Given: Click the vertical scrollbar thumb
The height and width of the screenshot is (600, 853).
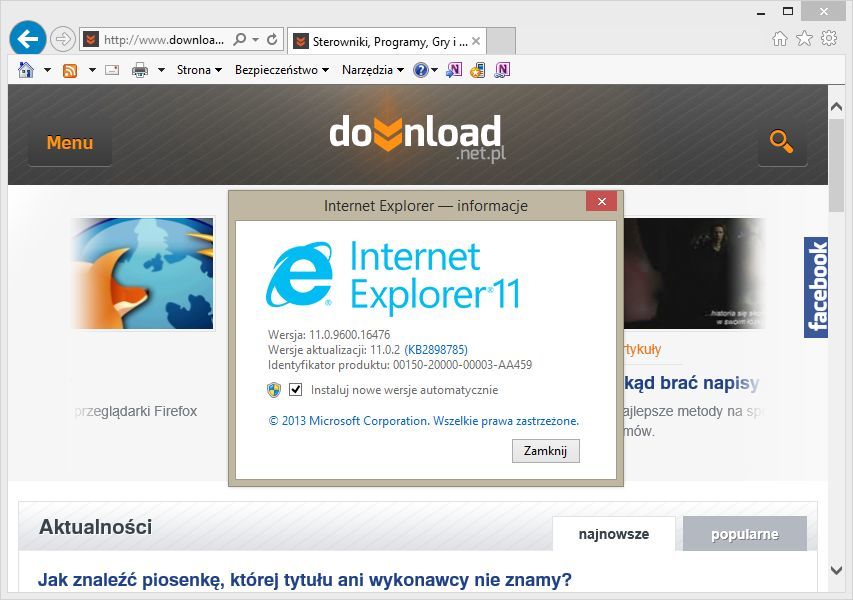Looking at the screenshot, I should 837,165.
